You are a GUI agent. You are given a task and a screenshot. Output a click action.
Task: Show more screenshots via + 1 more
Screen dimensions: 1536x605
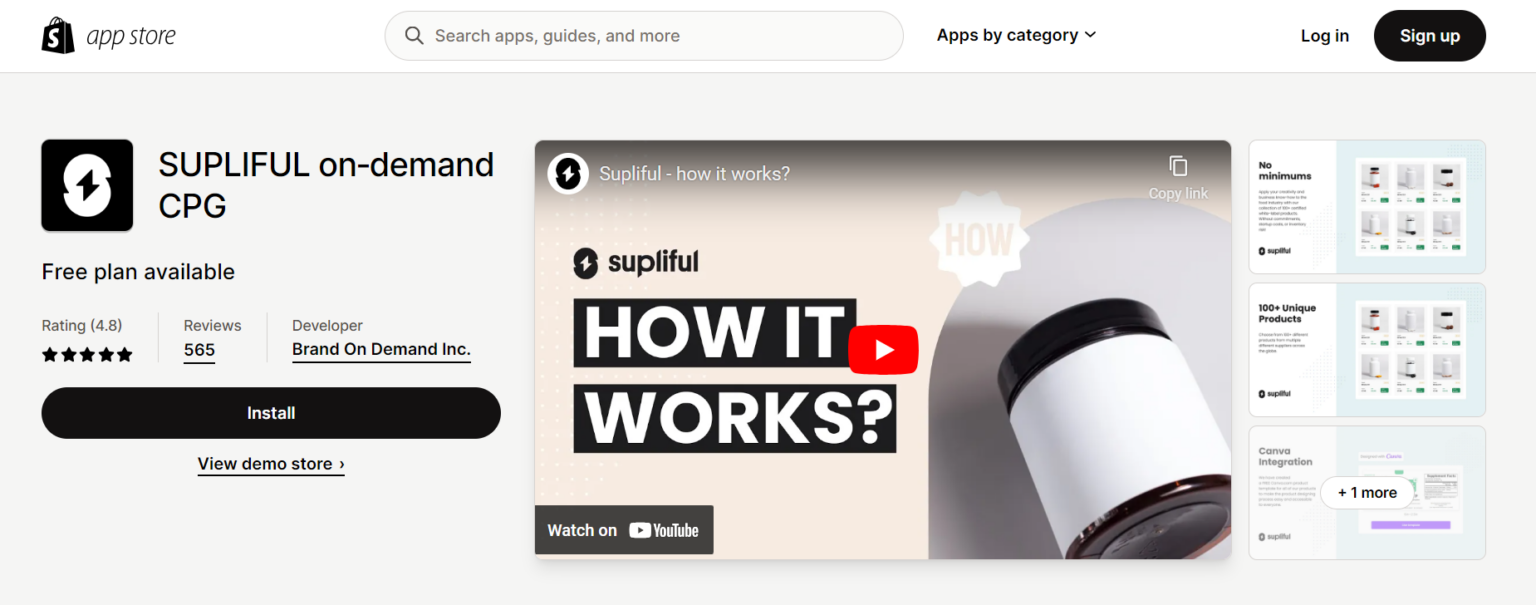1367,492
